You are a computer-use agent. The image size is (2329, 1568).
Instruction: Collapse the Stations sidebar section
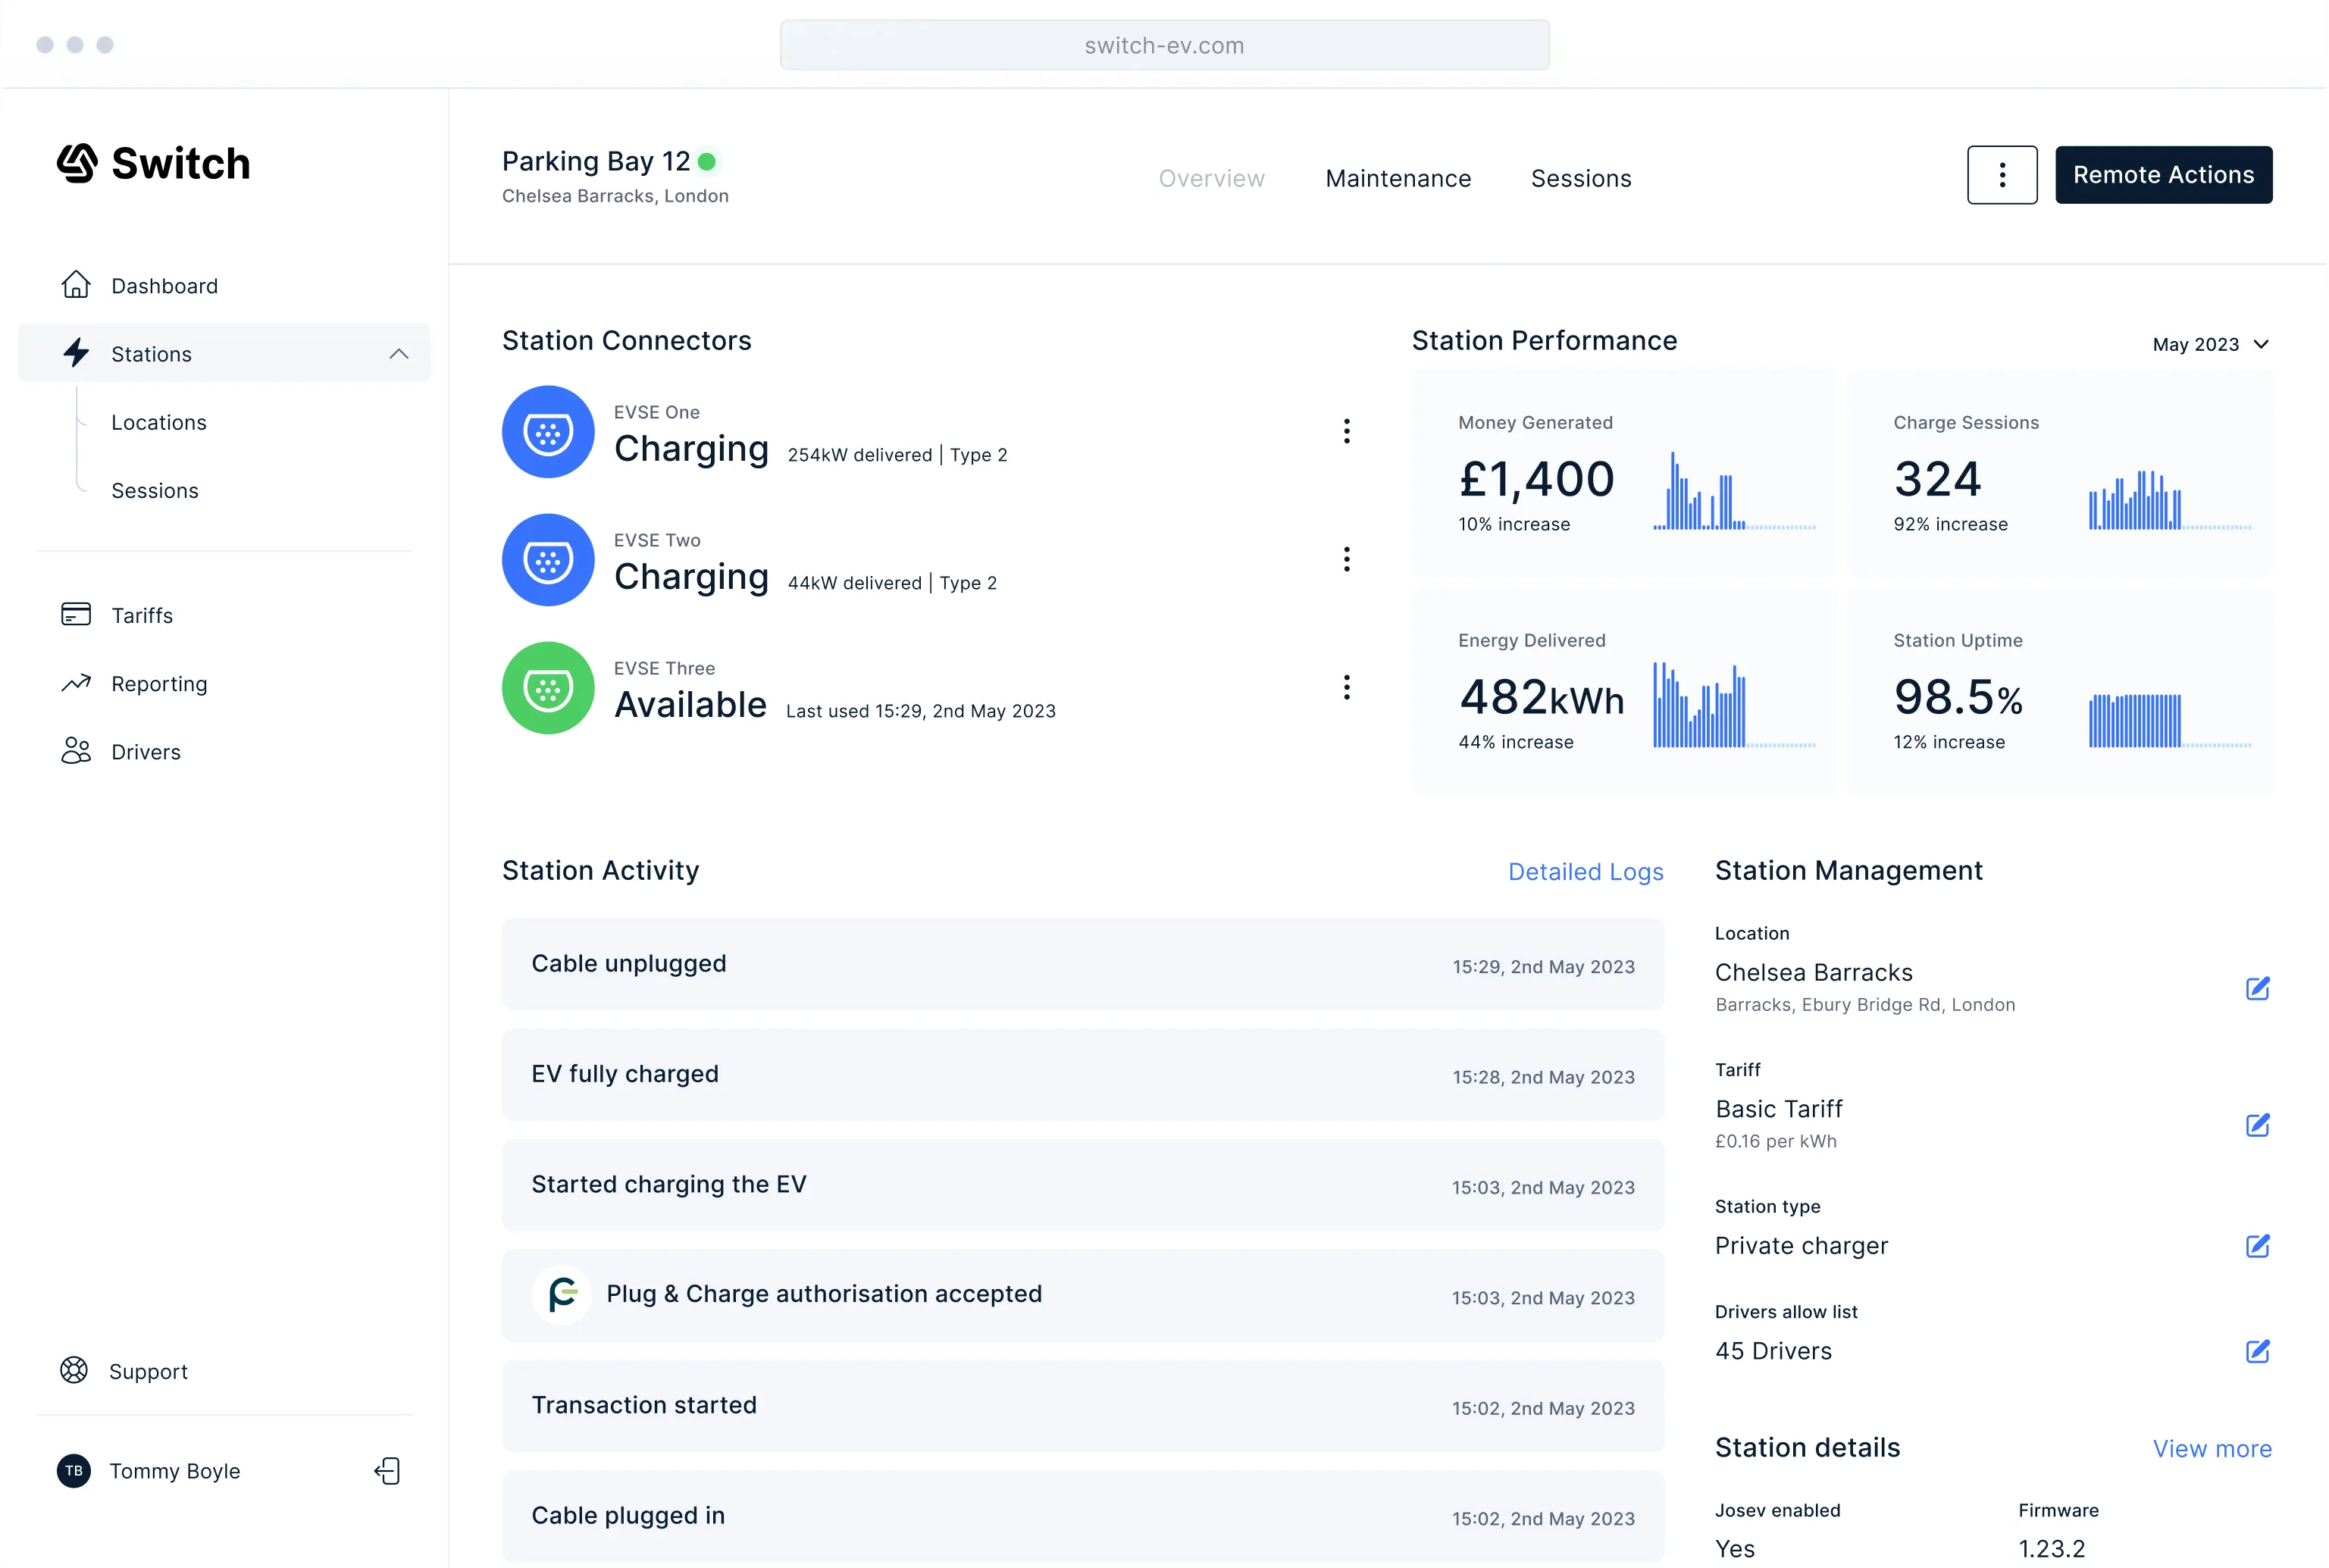[x=398, y=353]
